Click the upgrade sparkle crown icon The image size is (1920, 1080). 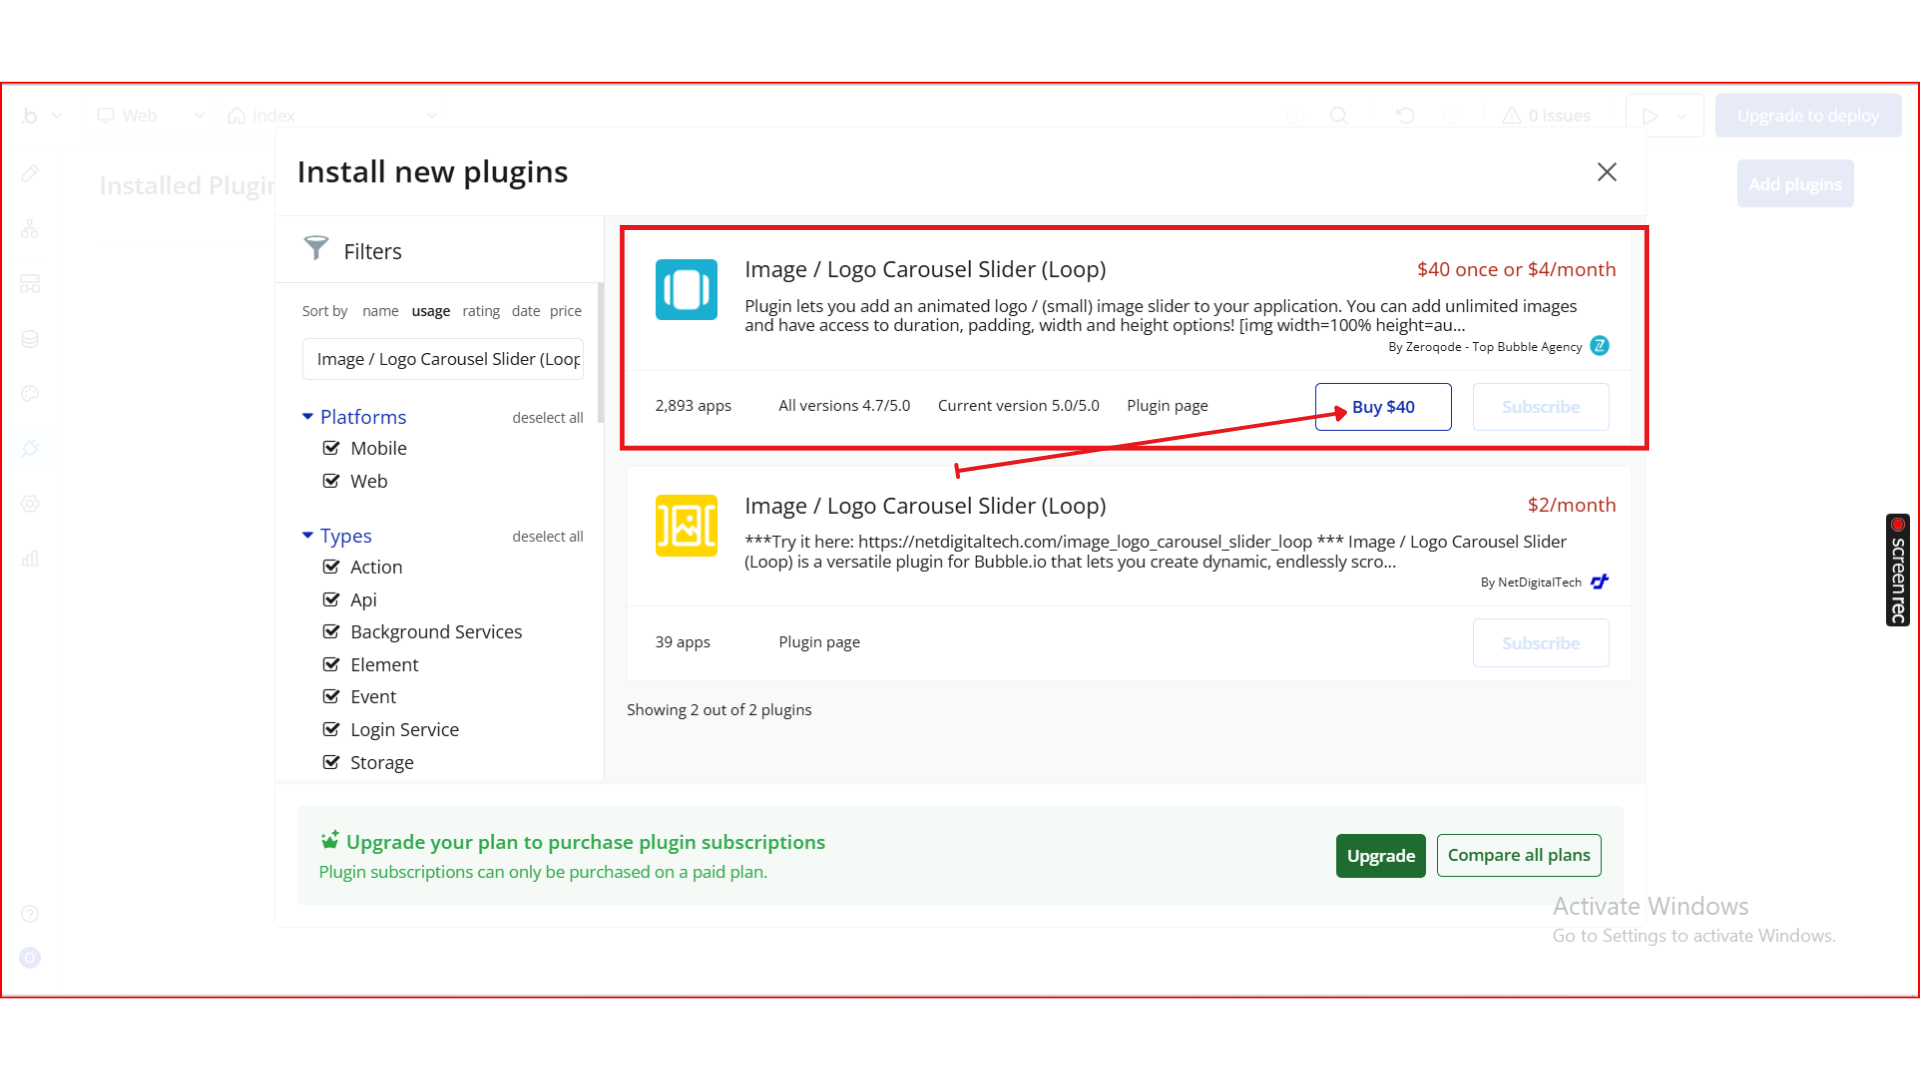point(329,840)
